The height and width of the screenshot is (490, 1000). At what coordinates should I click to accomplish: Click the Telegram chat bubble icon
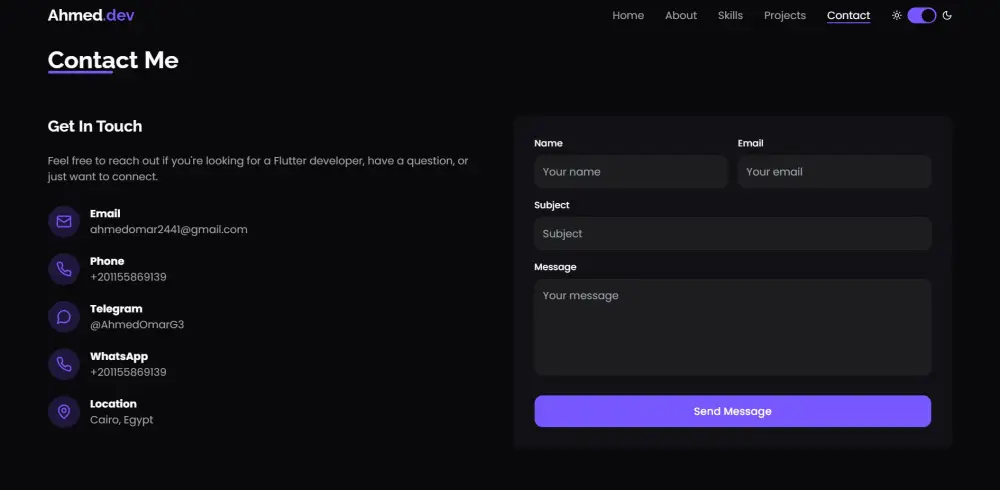click(x=64, y=317)
